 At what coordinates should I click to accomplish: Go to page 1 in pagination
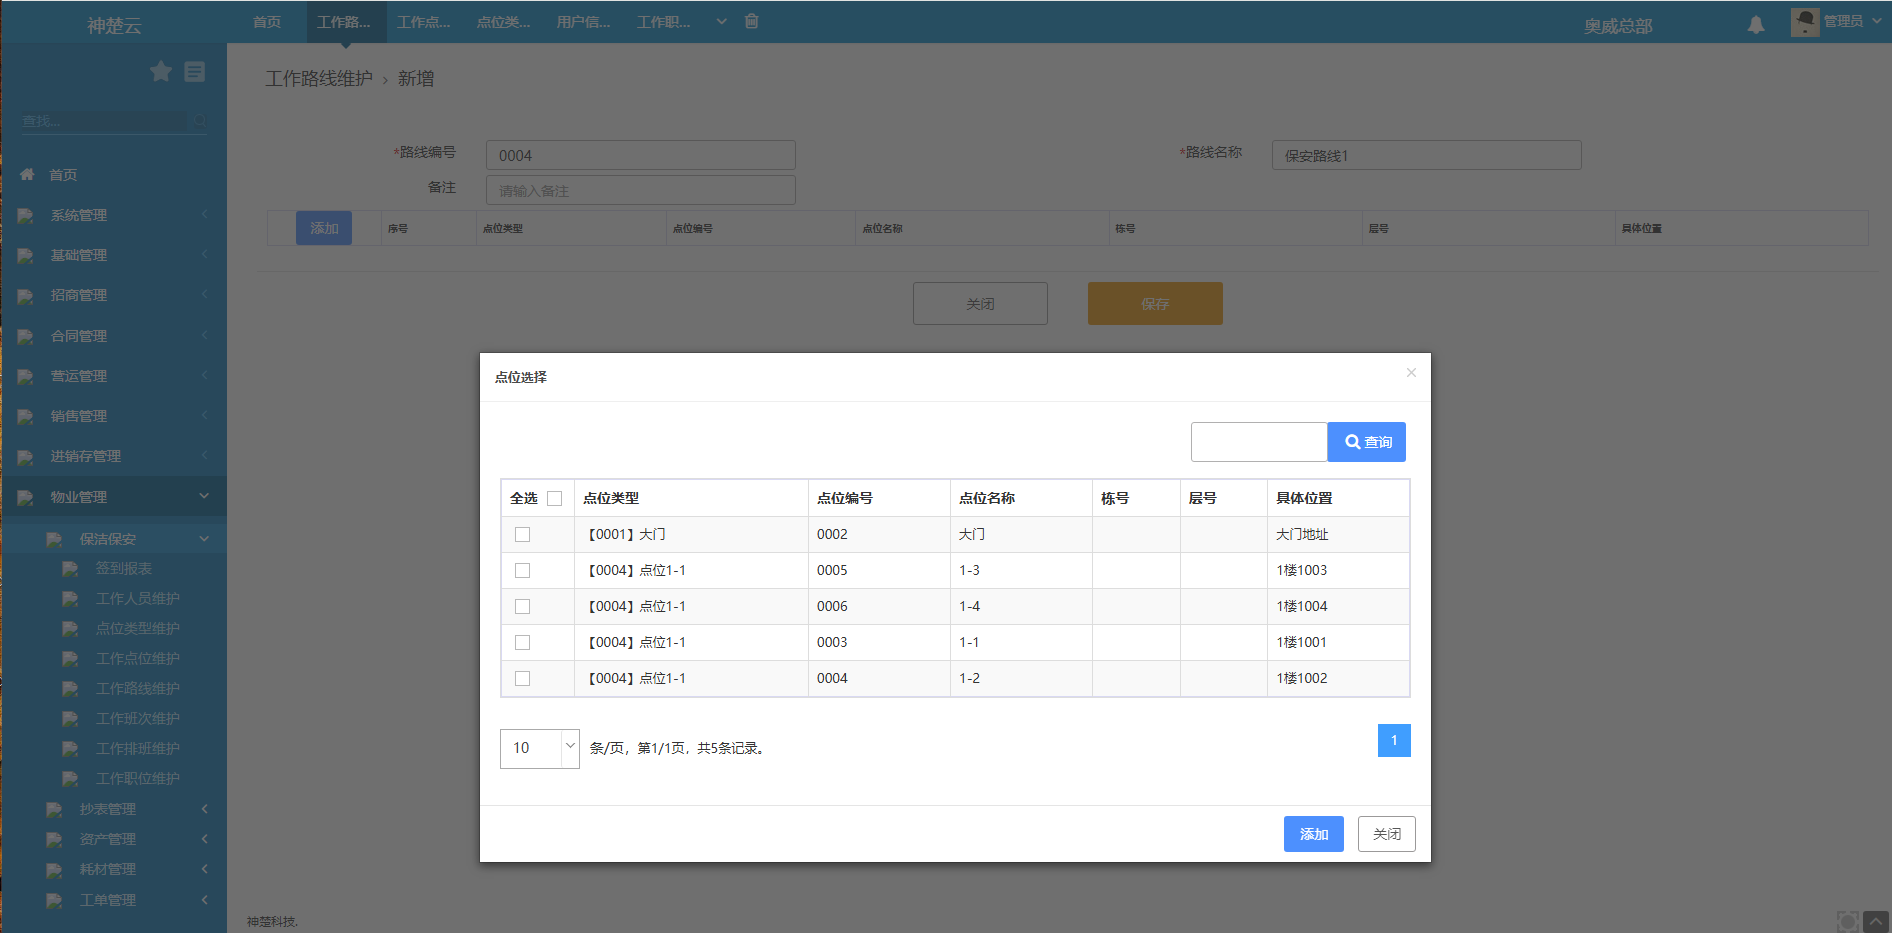1394,740
